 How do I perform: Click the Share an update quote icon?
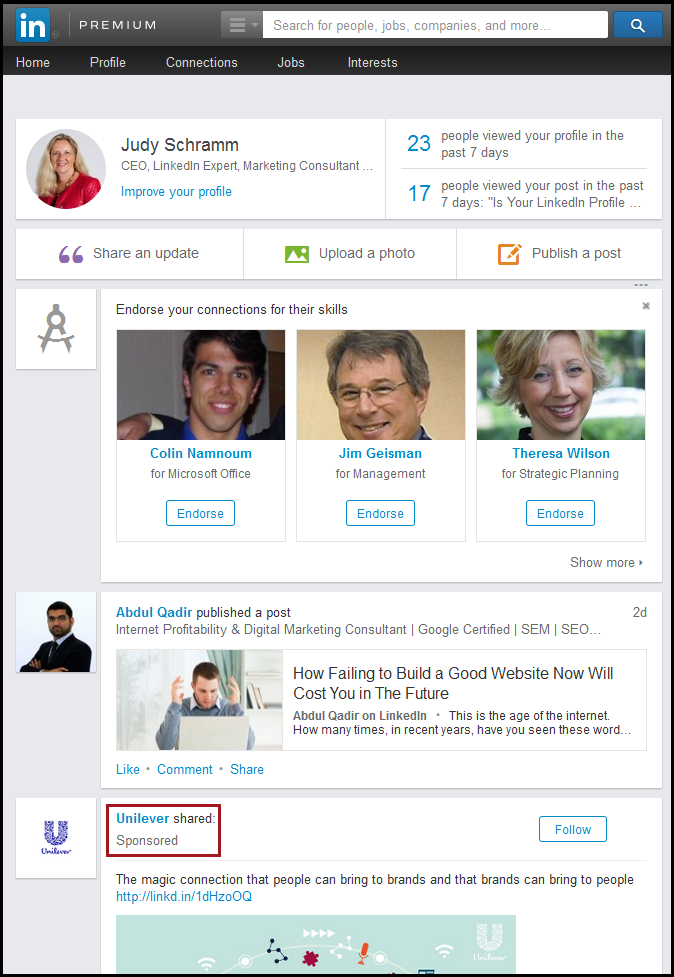[71, 254]
